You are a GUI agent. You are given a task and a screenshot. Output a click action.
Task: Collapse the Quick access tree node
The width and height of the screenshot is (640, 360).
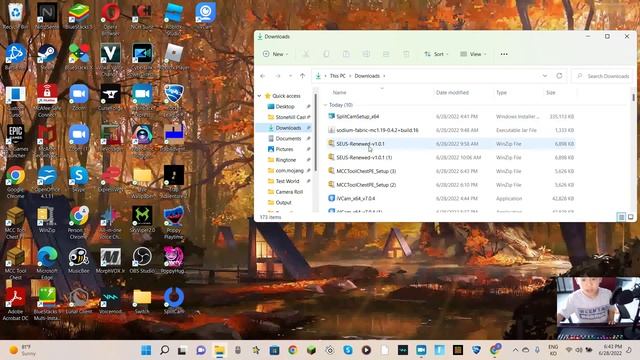pyautogui.click(x=260, y=96)
